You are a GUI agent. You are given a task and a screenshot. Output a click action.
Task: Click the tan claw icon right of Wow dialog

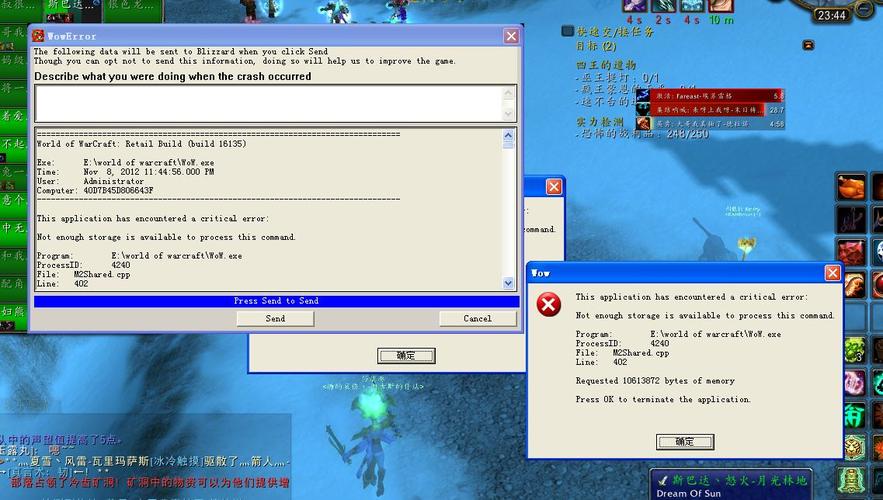pyautogui.click(x=854, y=284)
